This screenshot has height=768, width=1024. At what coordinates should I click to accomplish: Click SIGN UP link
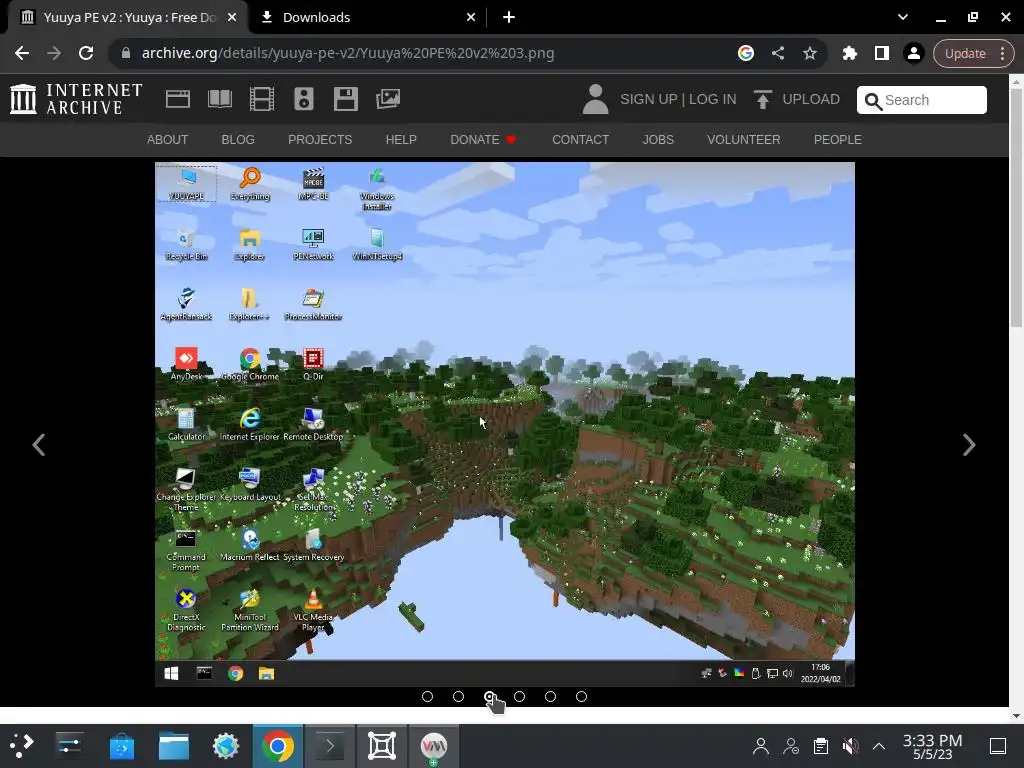coord(648,99)
